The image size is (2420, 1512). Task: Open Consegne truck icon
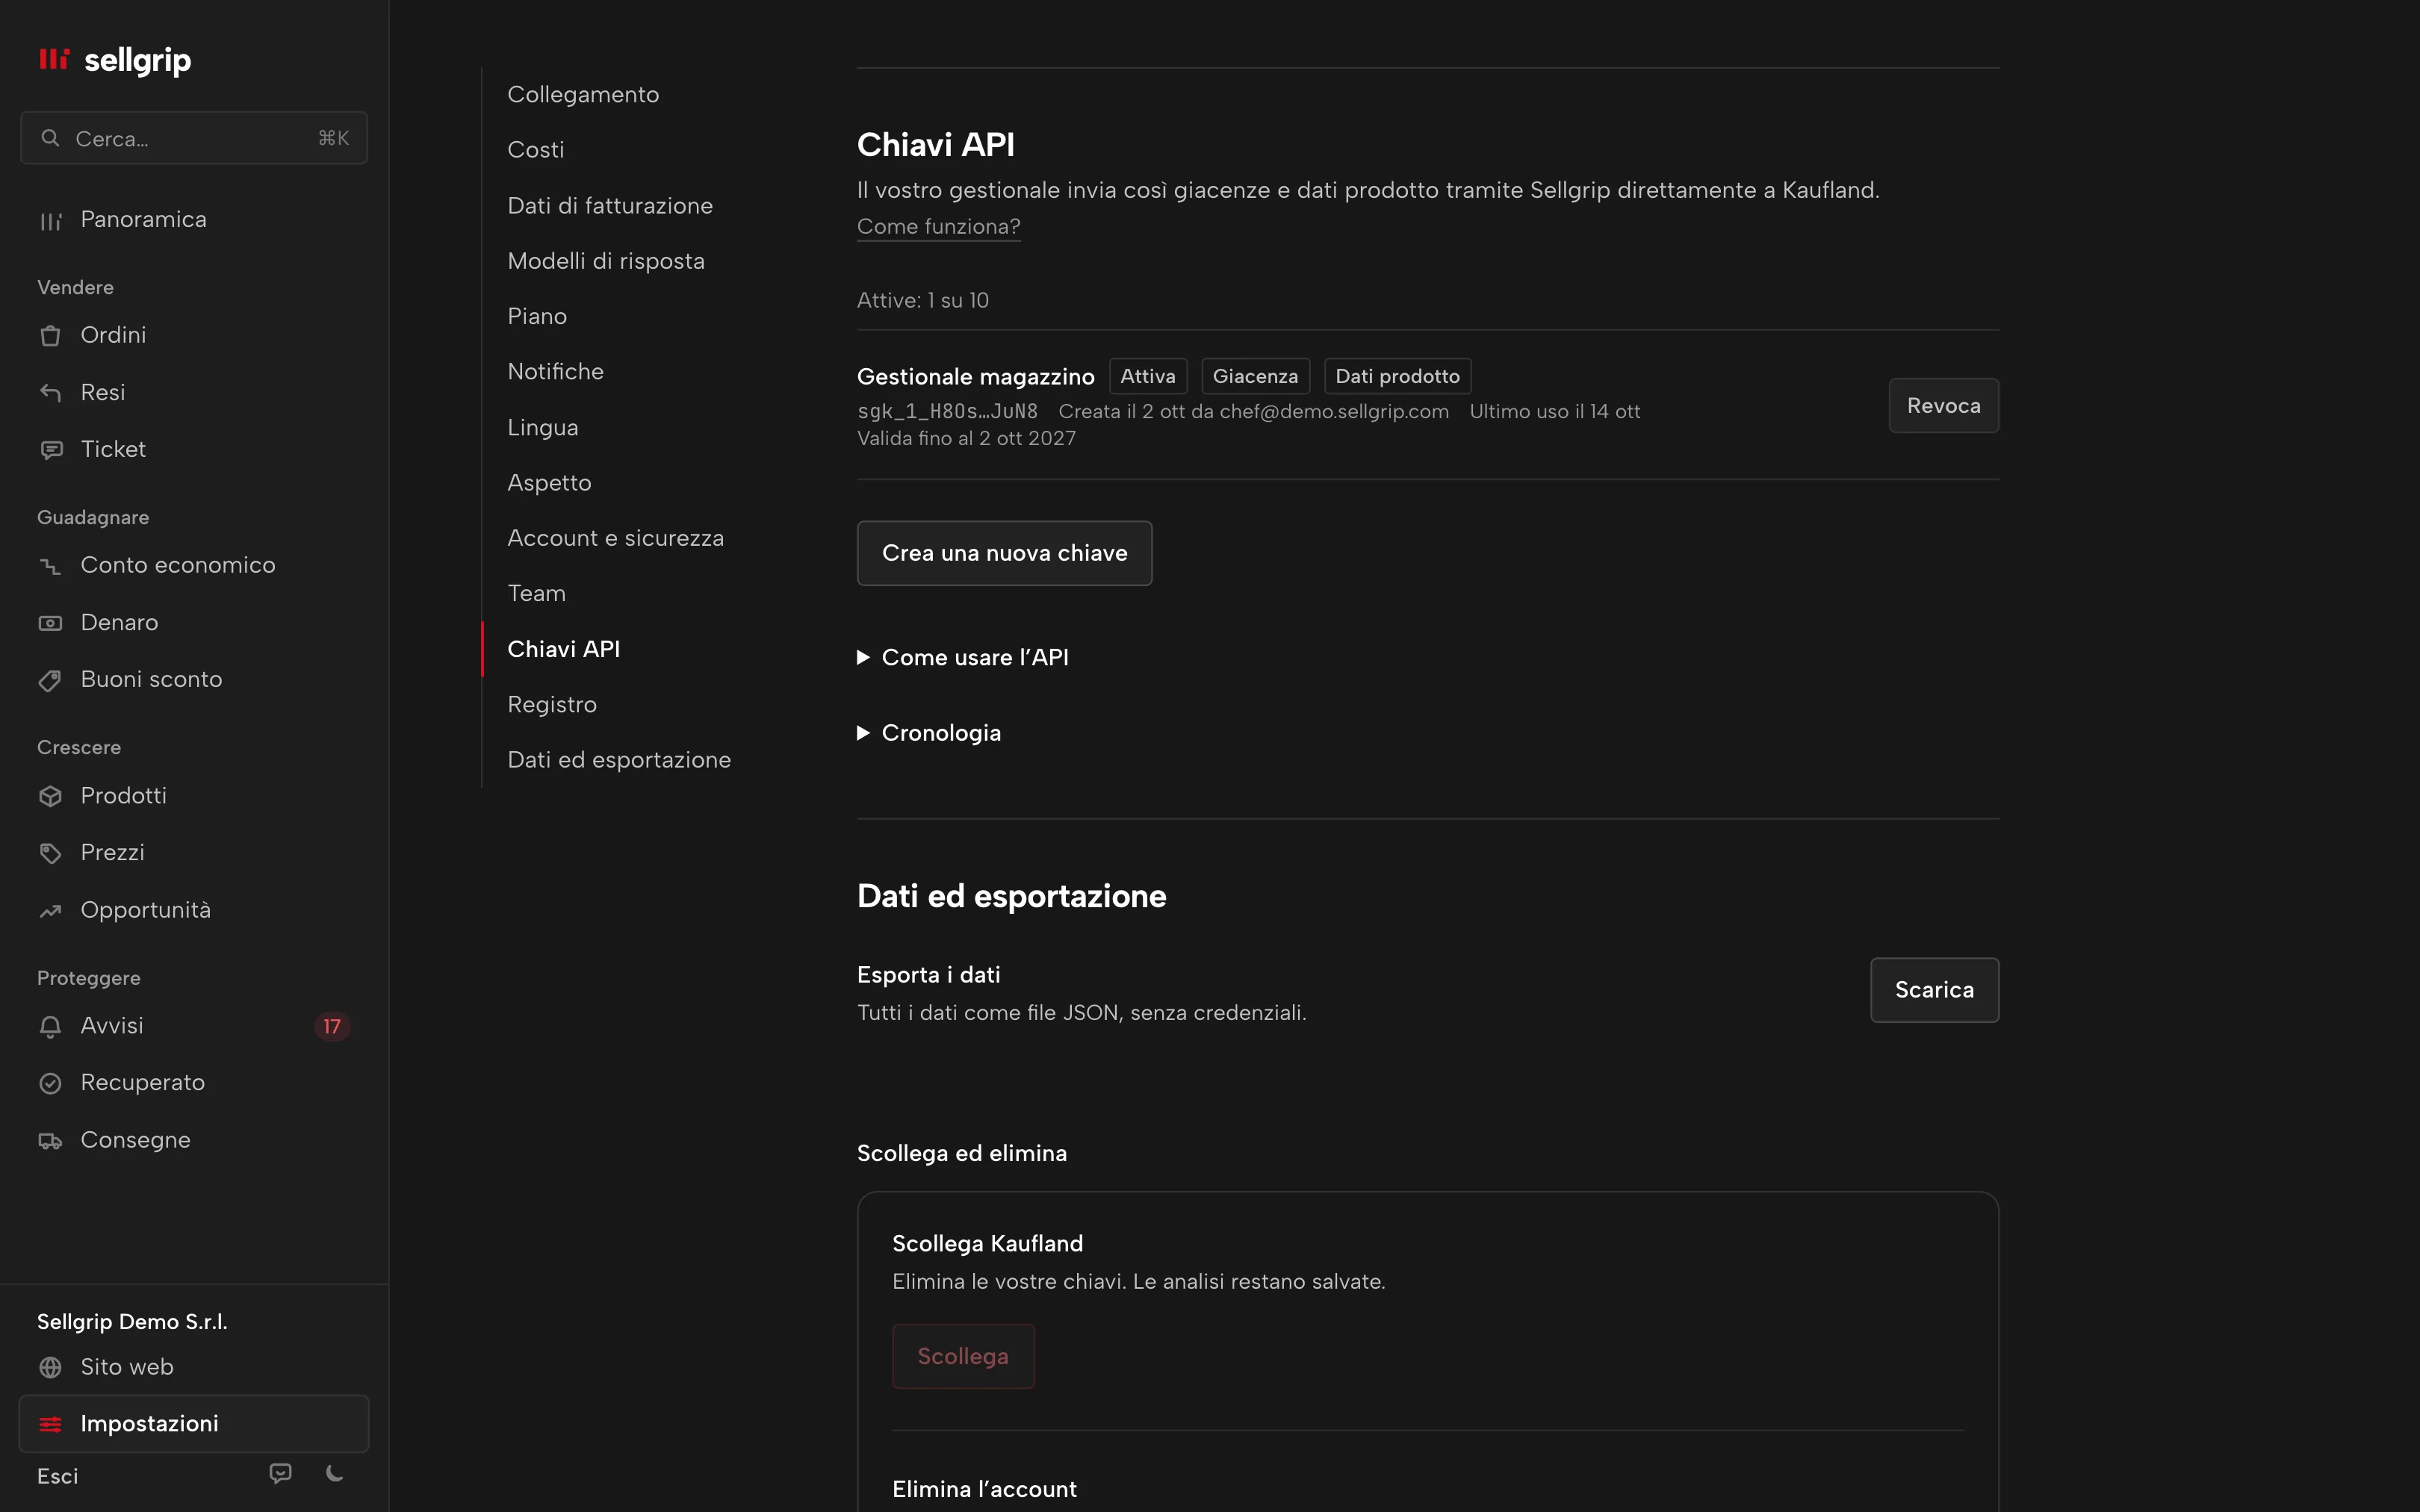click(x=50, y=1141)
